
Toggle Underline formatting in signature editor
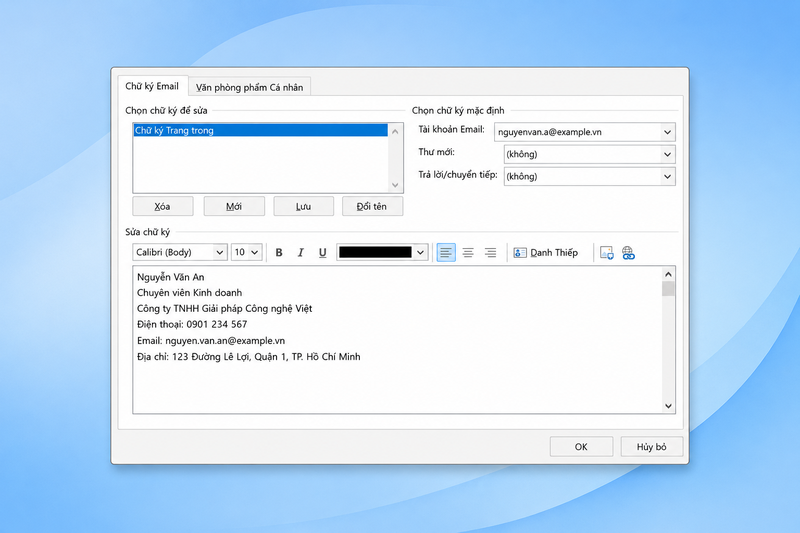coord(322,252)
